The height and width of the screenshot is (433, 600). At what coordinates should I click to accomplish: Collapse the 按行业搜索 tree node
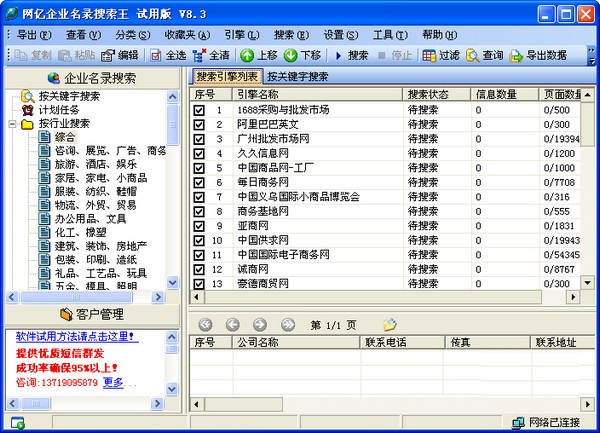click(13, 124)
